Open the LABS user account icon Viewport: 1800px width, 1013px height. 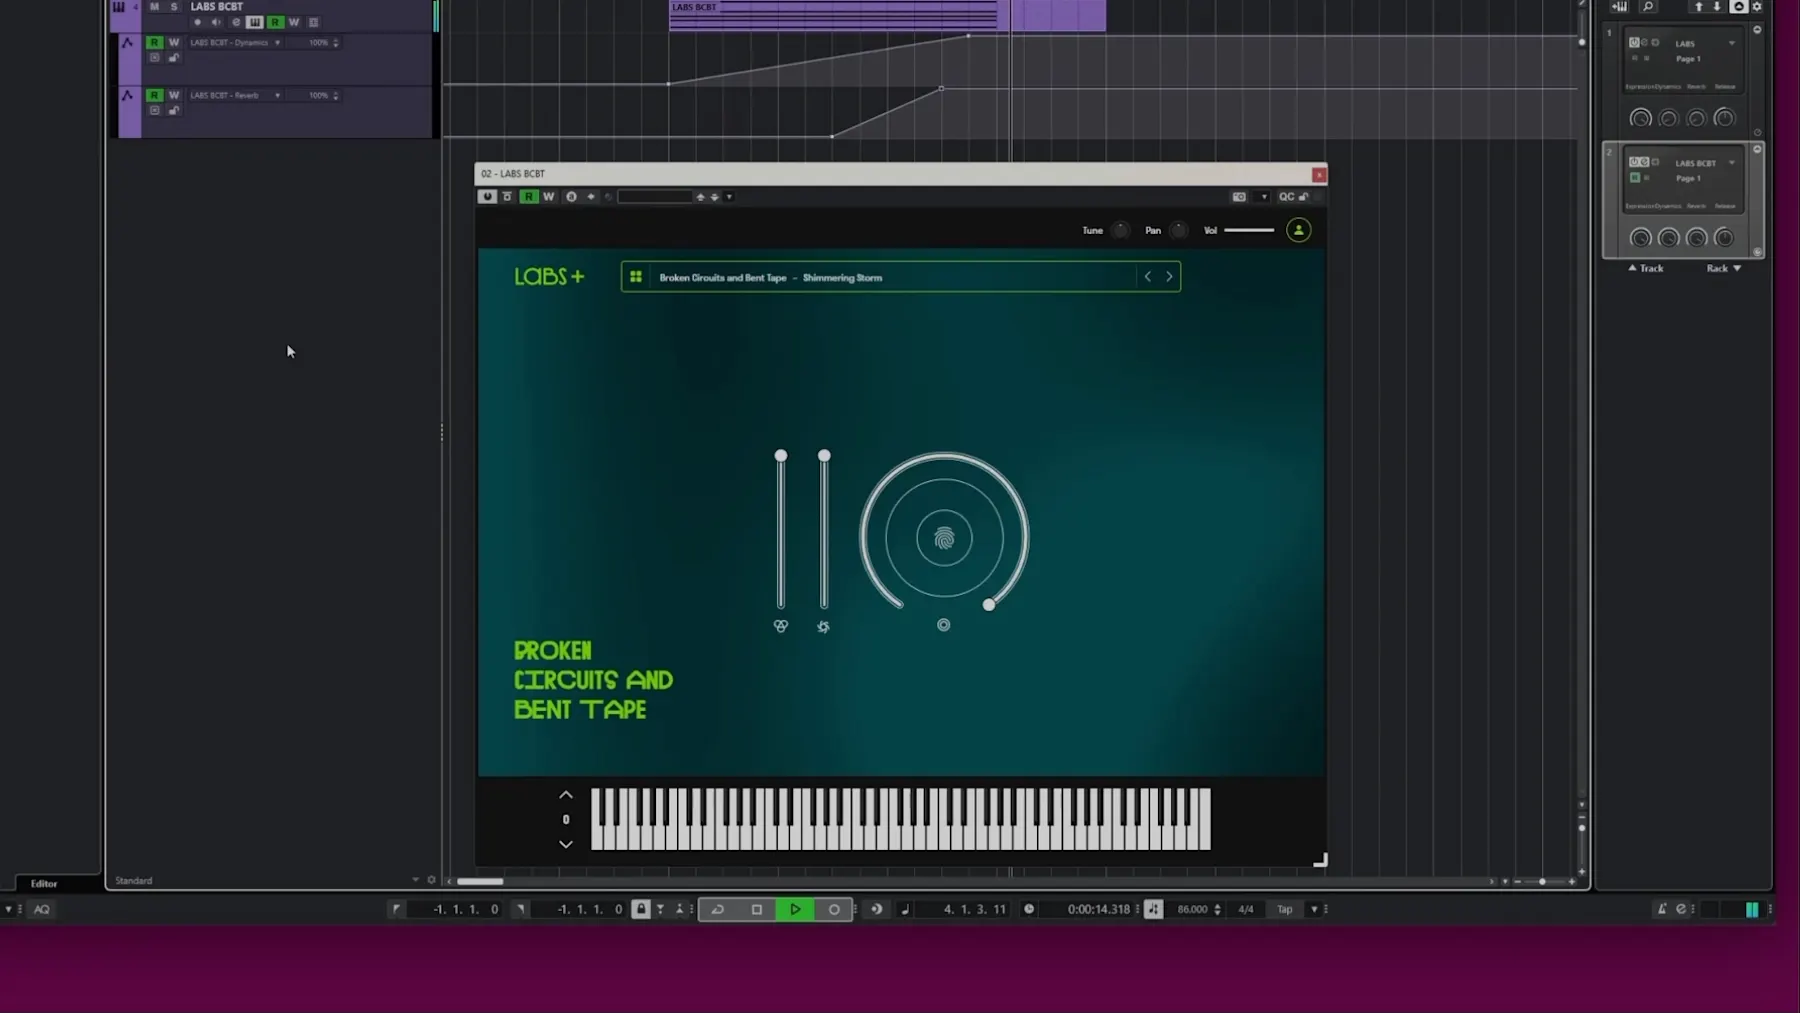tap(1298, 230)
